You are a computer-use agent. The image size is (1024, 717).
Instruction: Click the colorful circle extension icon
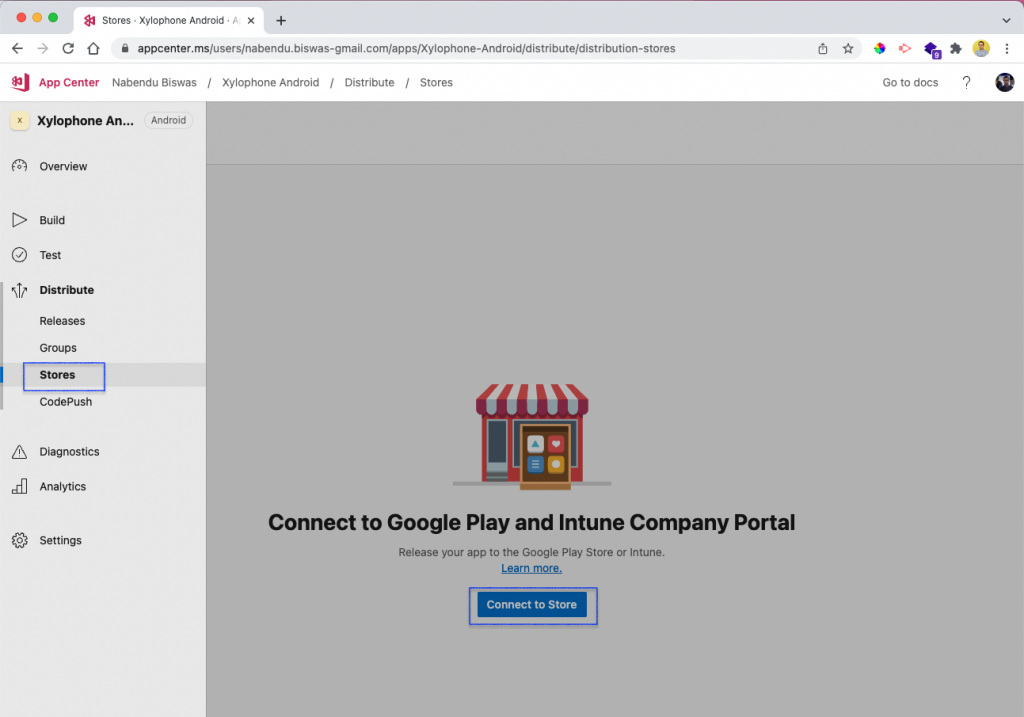click(880, 48)
